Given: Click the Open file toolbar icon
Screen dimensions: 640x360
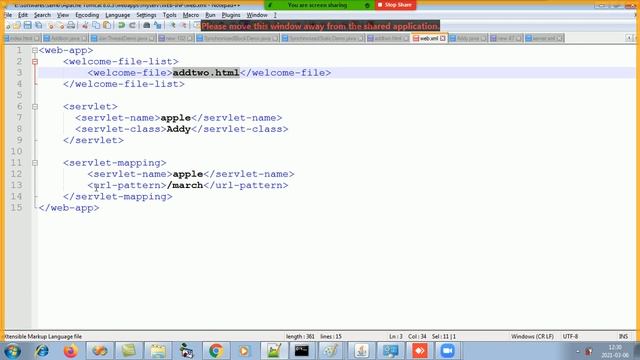Looking at the screenshot, I should (17, 25).
